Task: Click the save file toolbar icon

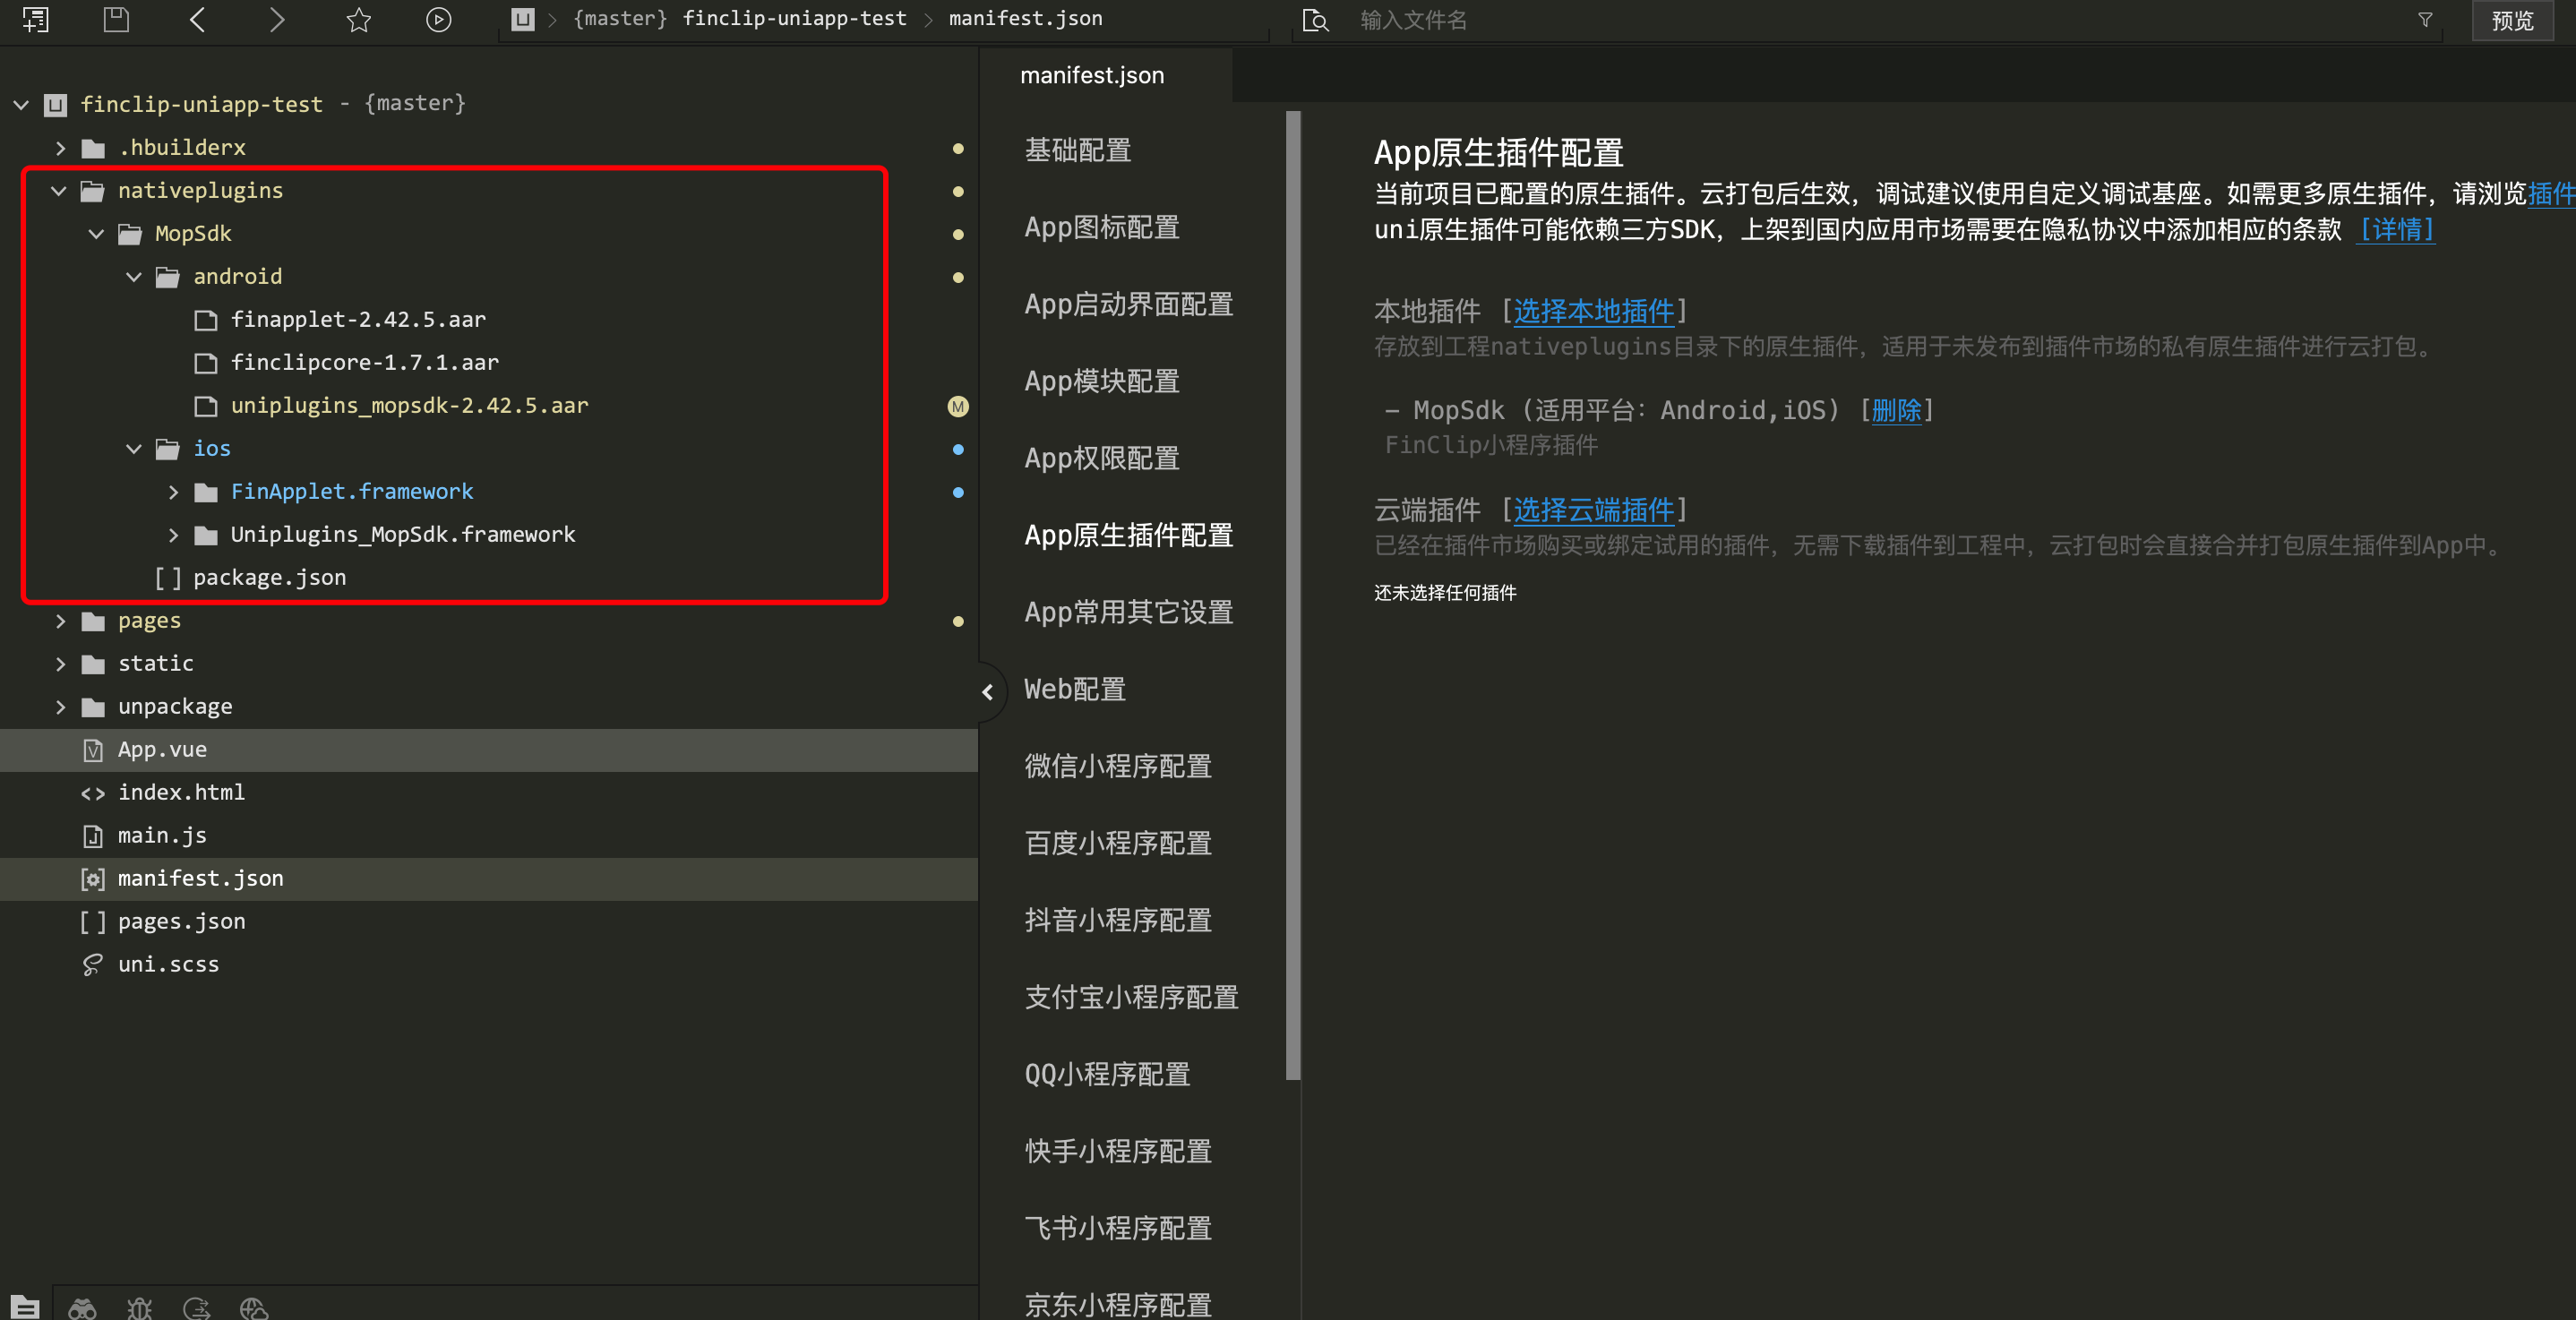Action: click(x=116, y=19)
